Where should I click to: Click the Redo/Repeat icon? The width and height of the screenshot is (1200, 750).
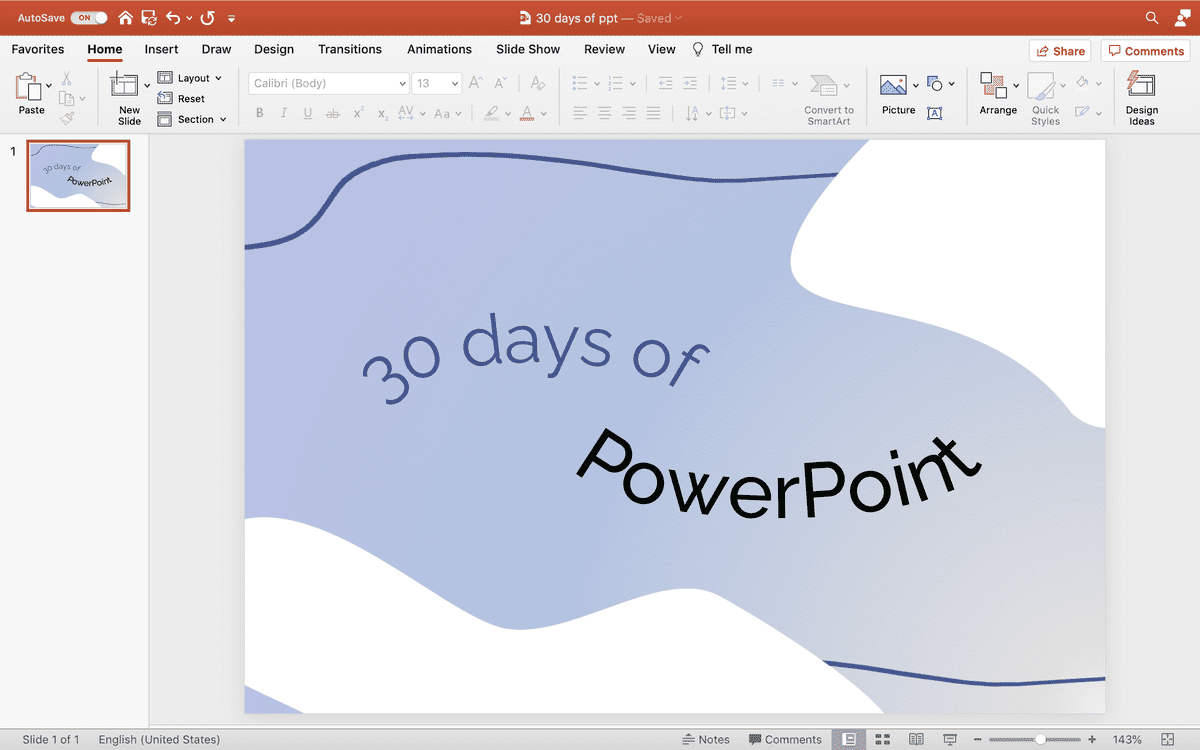click(207, 18)
